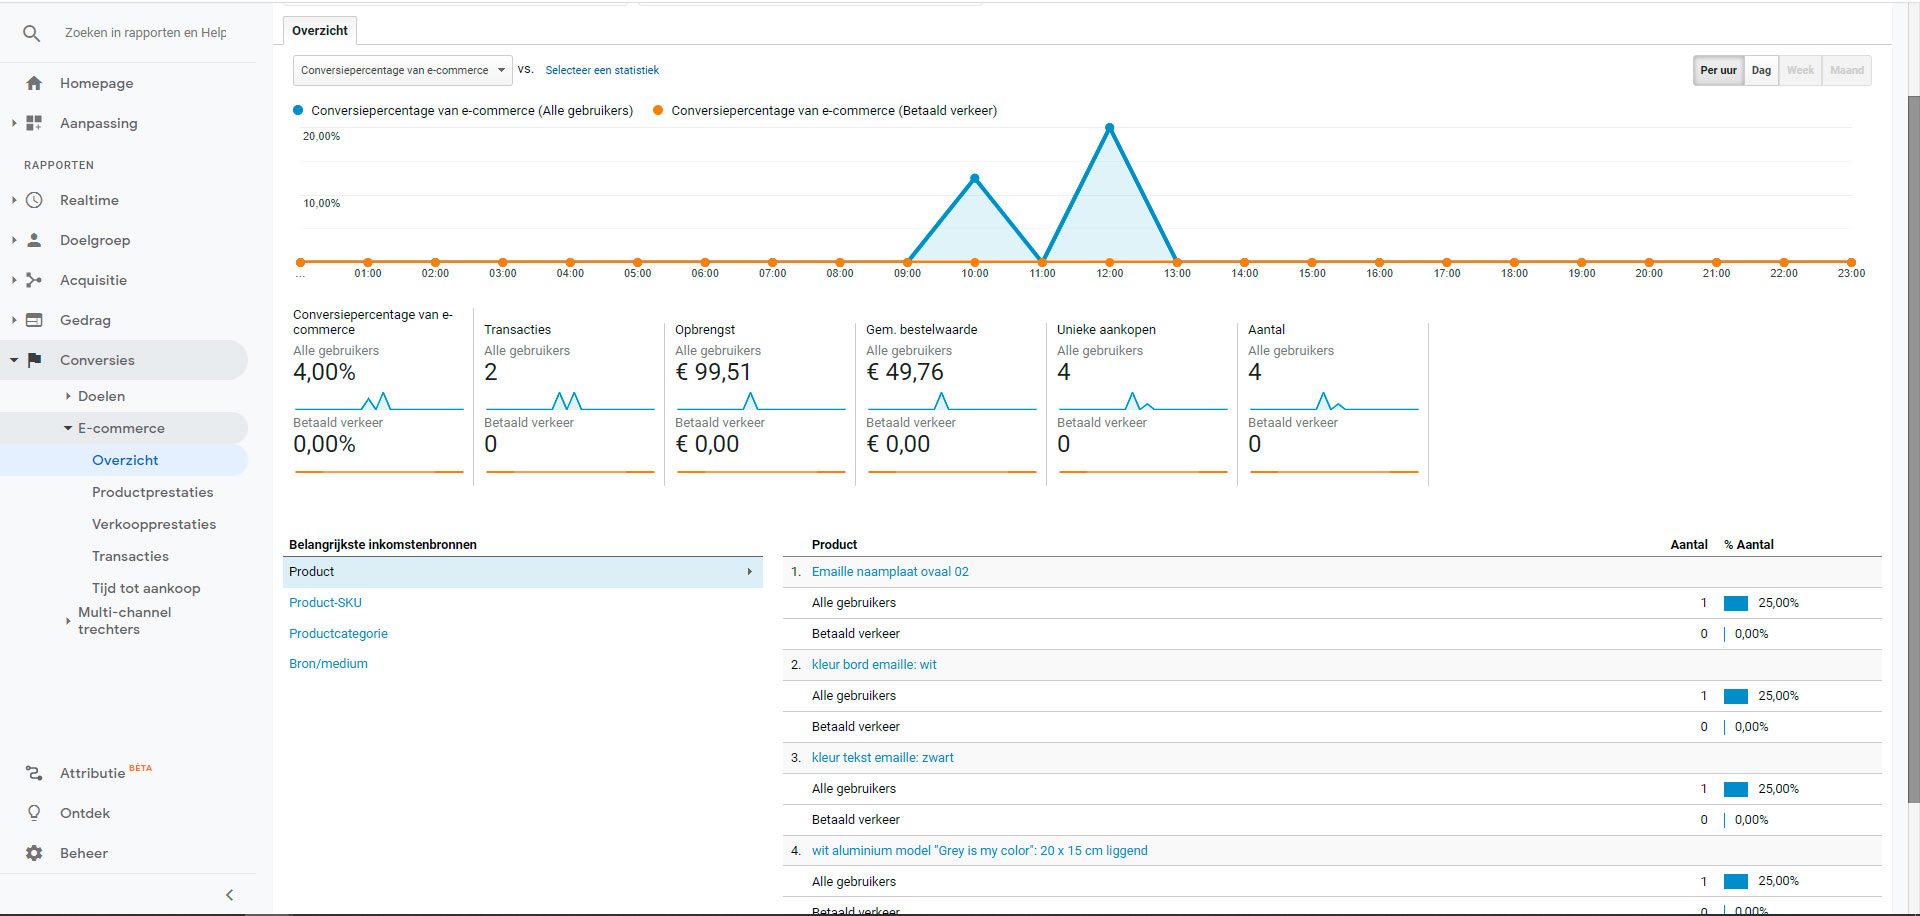Open the Emaille naamplaat ovaal 02 product link

(890, 572)
